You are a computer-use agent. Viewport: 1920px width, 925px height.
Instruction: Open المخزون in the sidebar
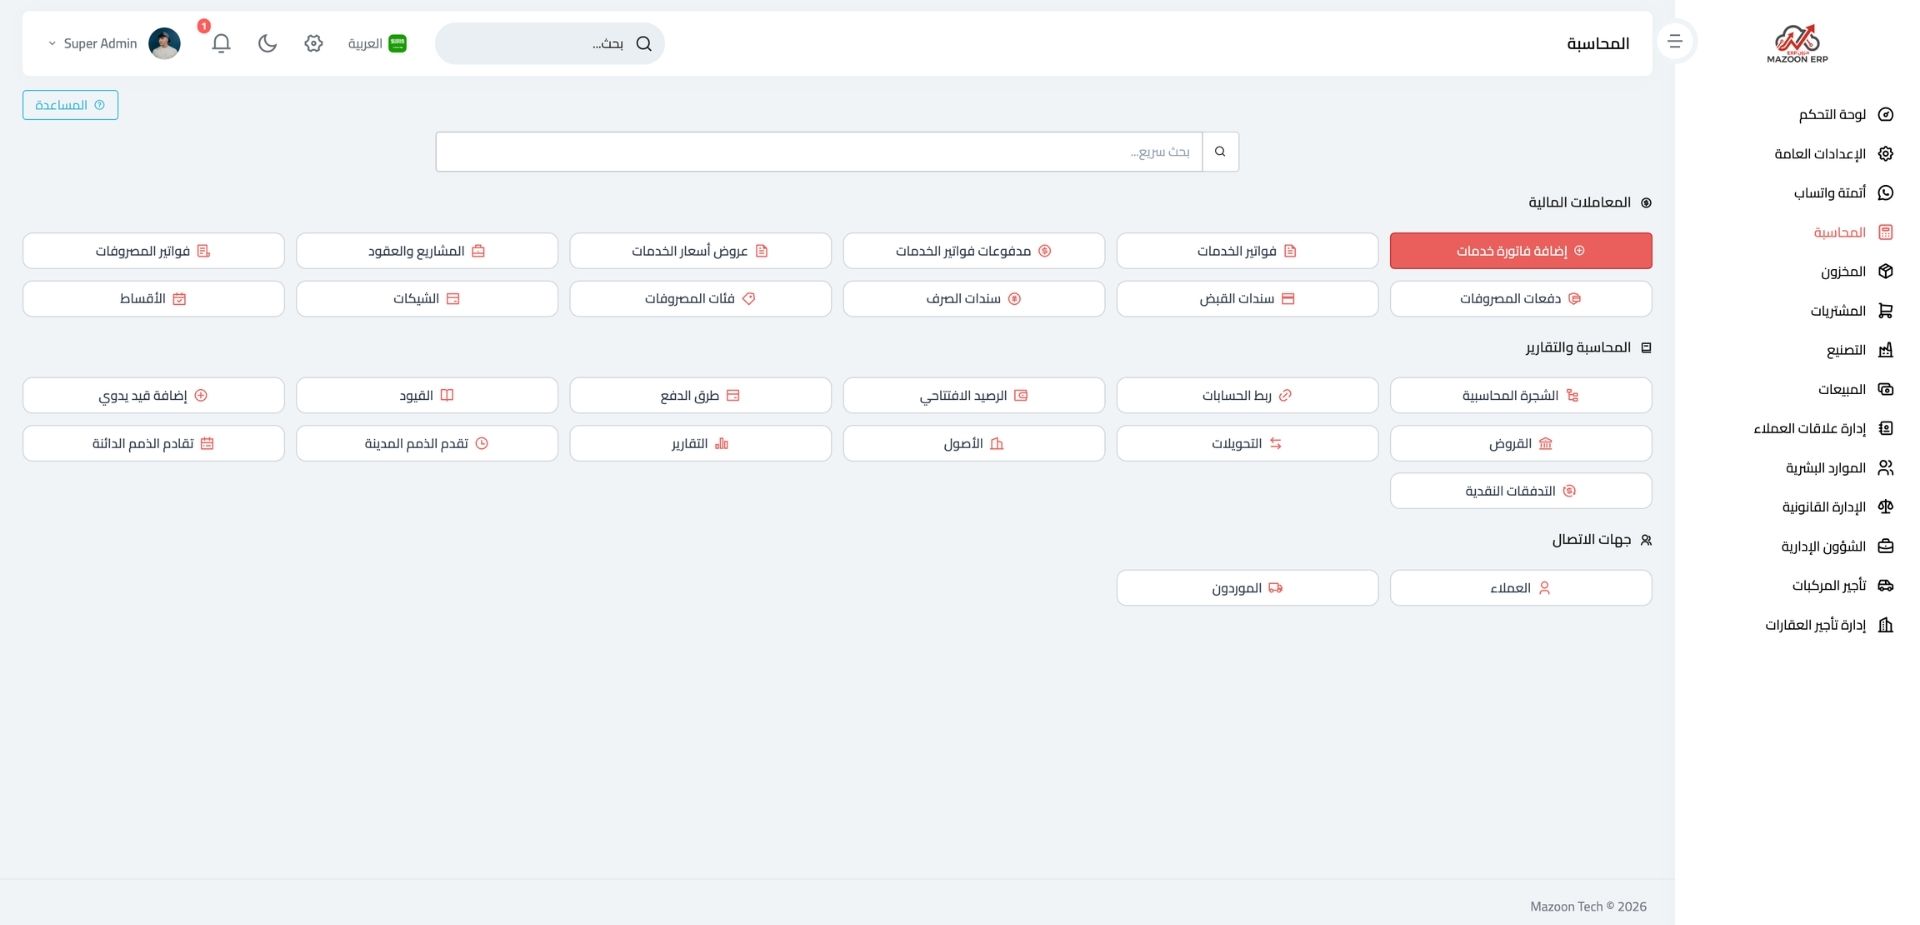tap(1843, 272)
